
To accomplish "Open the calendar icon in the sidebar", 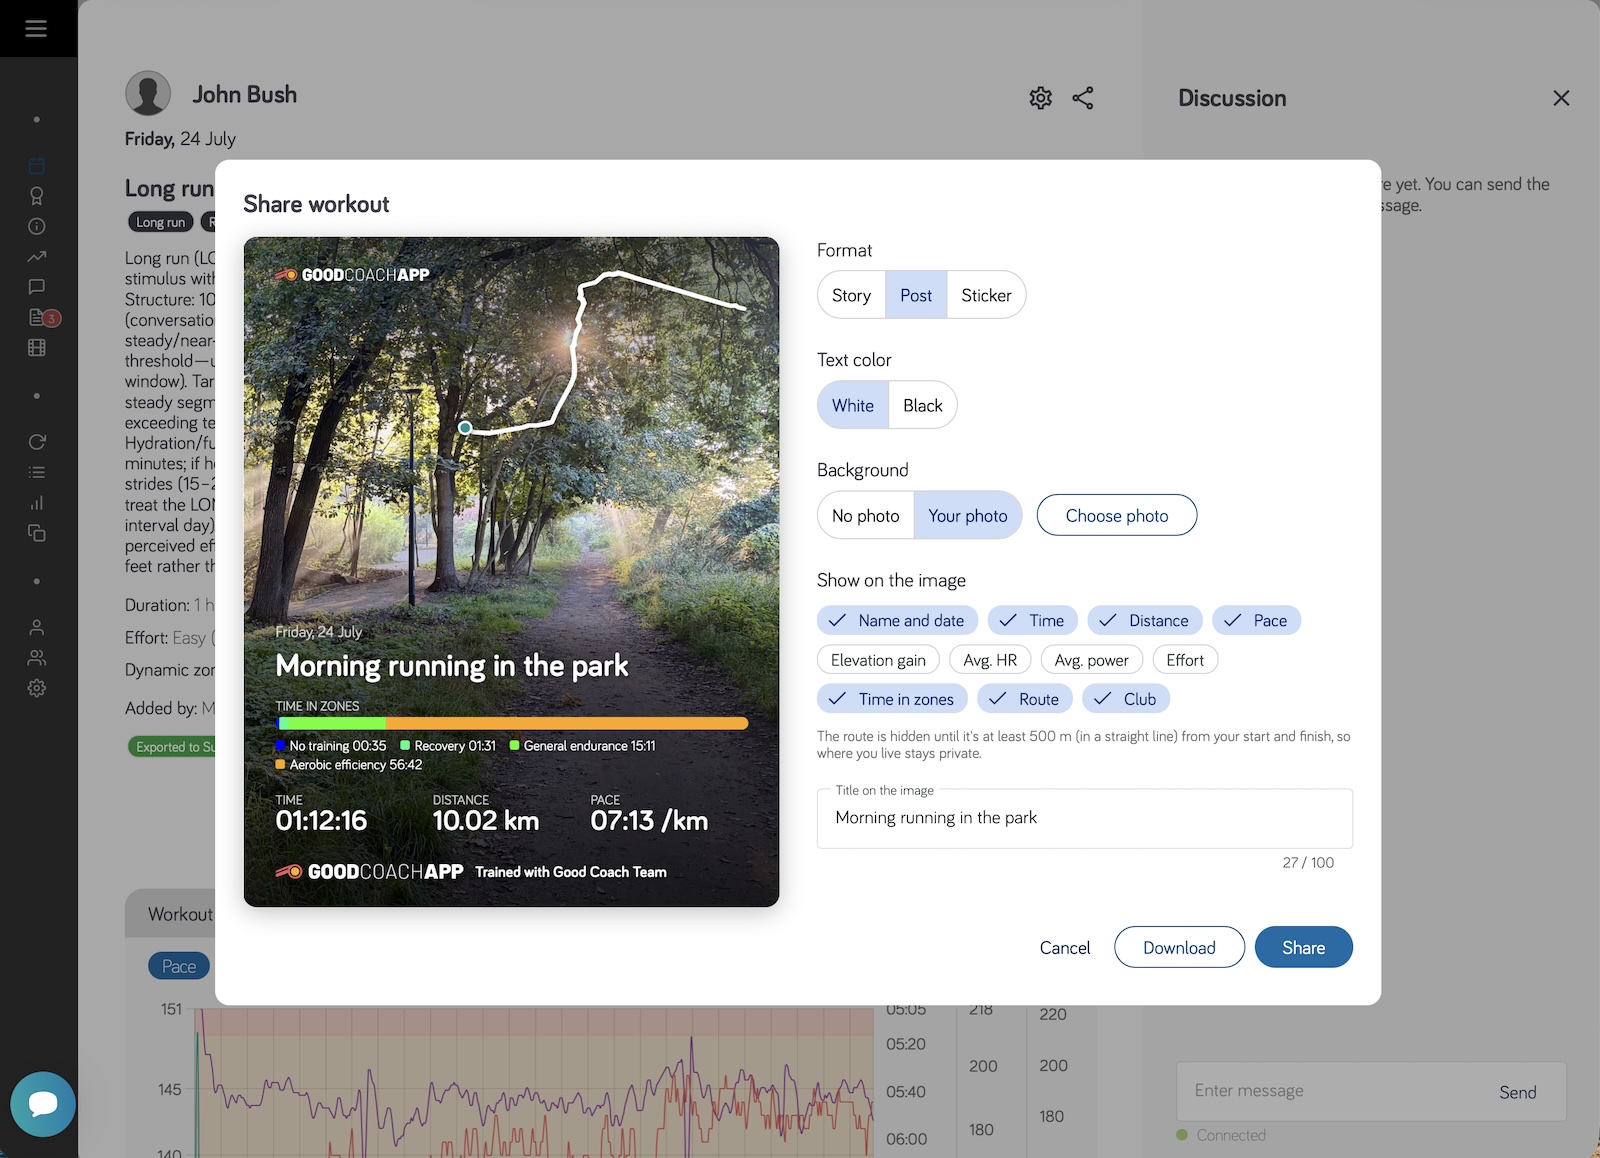I will click(x=37, y=166).
